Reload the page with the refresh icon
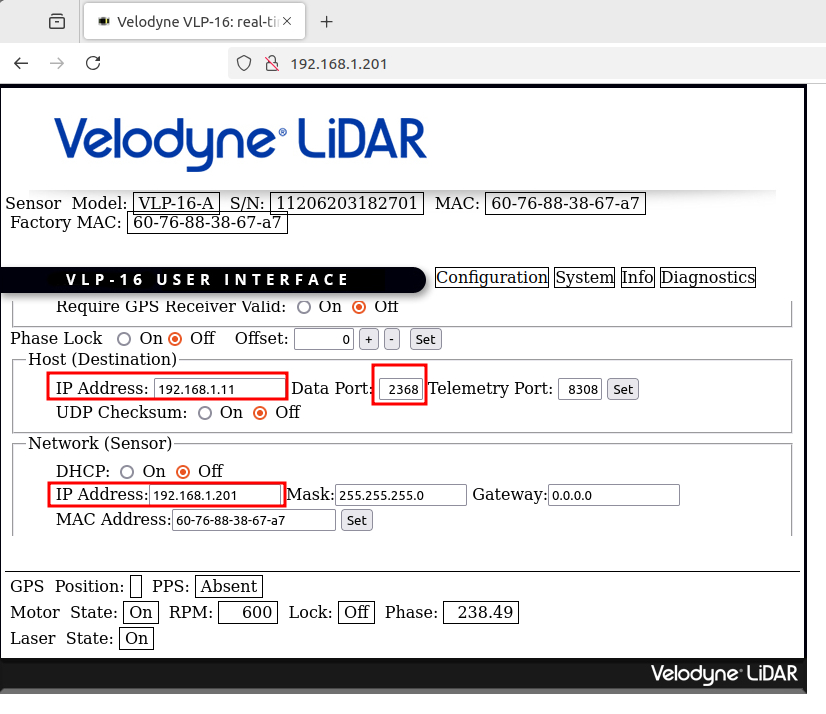Viewport: 826px width, 714px height. click(x=93, y=63)
